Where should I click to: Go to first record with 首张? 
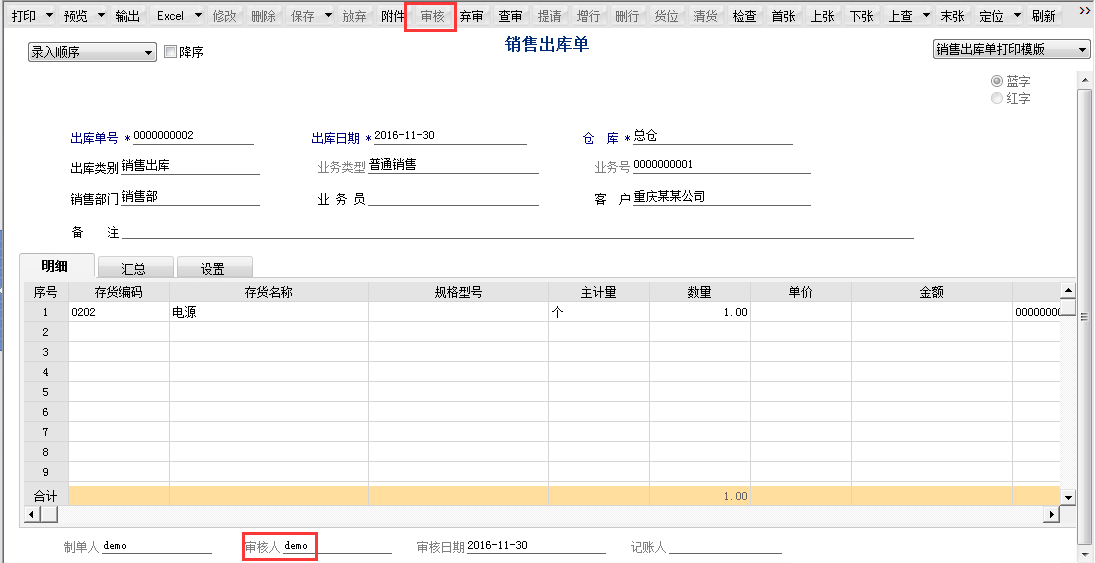783,16
